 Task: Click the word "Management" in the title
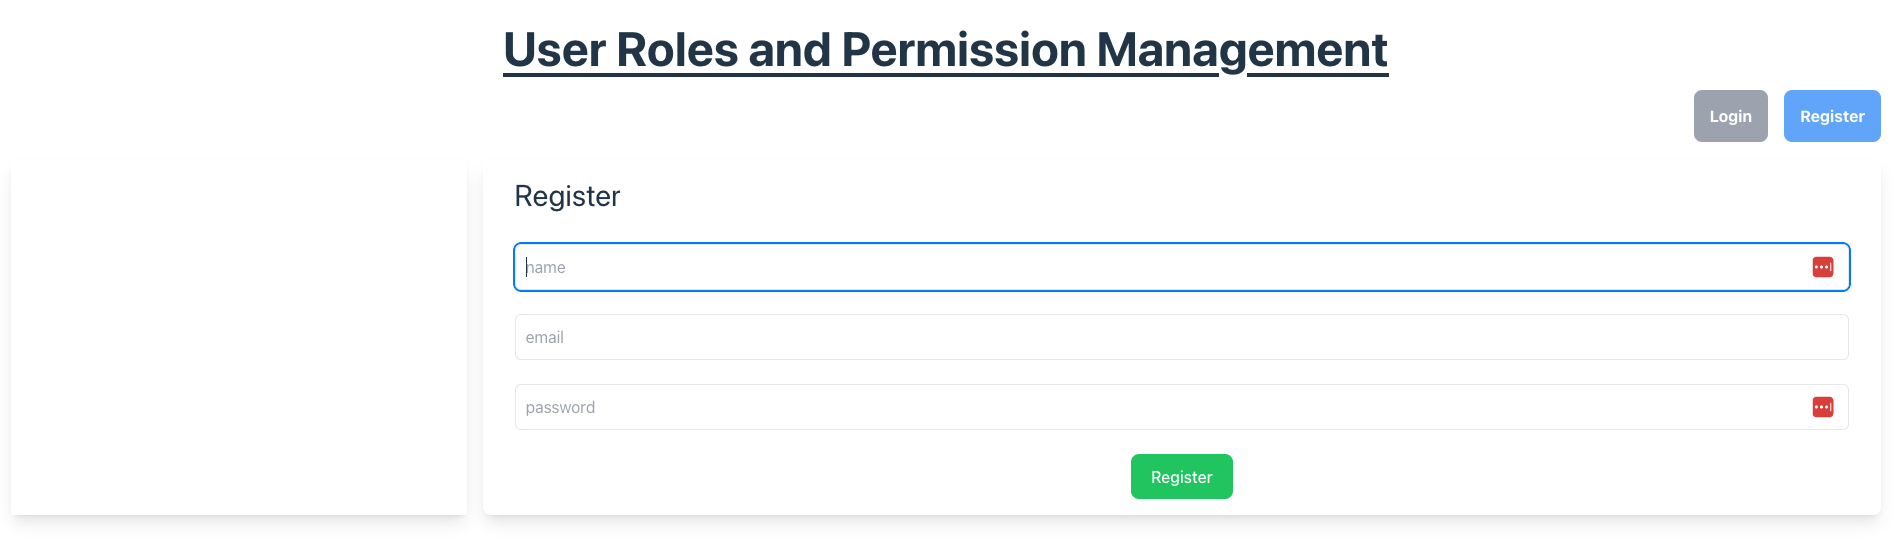[x=1242, y=50]
